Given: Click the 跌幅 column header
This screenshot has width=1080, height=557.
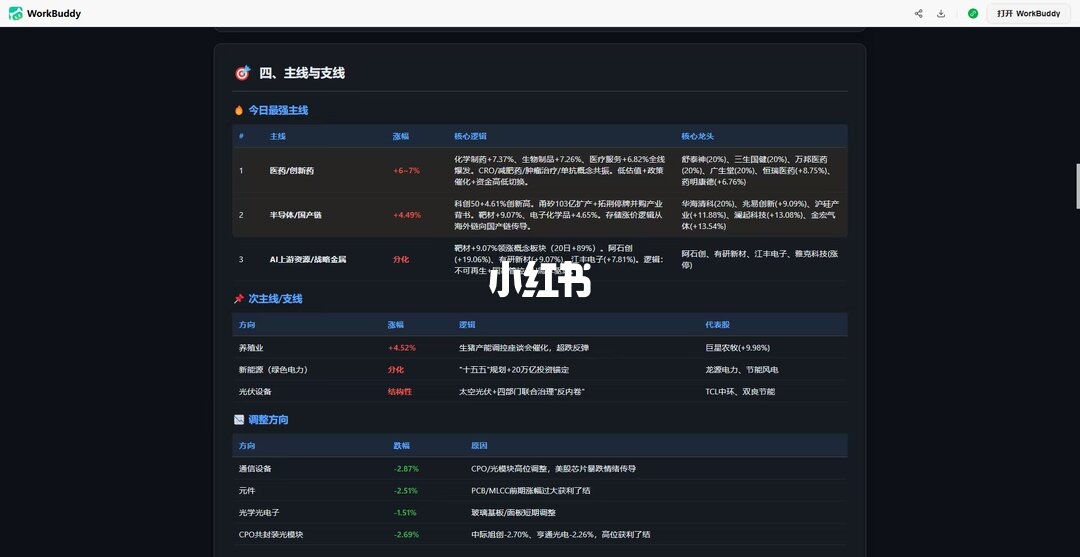Looking at the screenshot, I should tap(402, 445).
